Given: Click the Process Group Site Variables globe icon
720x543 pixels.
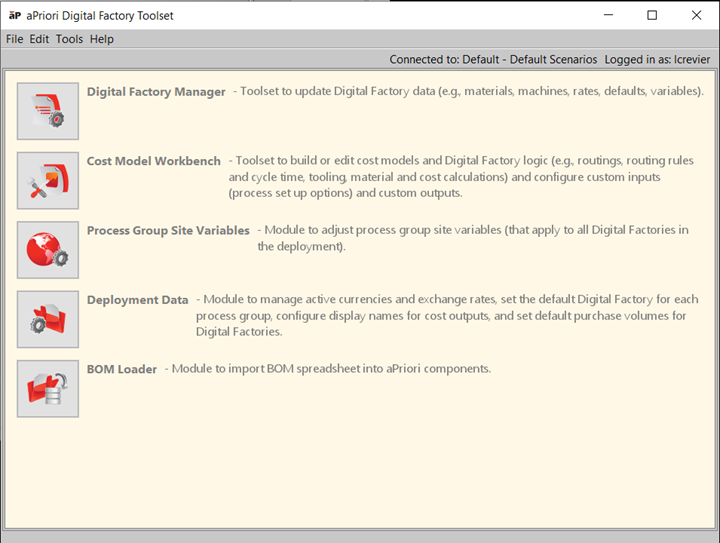Looking at the screenshot, I should [48, 250].
